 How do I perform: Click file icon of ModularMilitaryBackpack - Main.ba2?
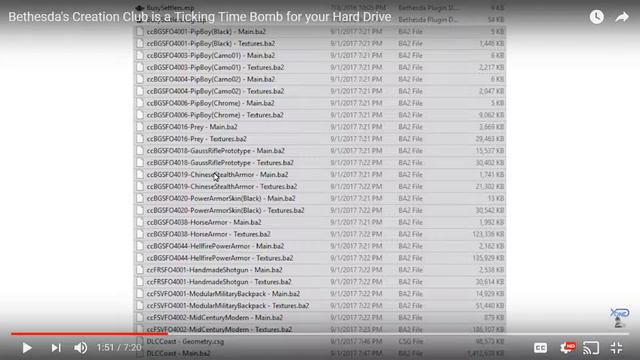click(x=140, y=293)
